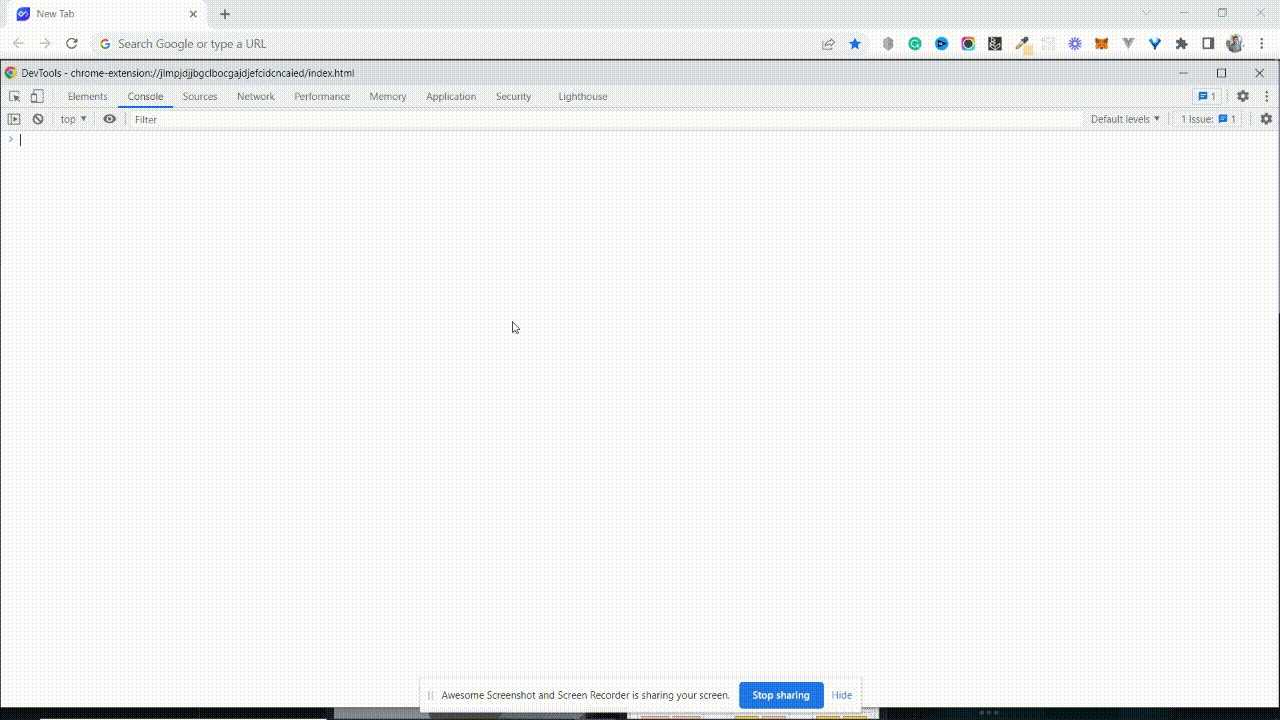The image size is (1280, 720).
Task: Open the Default levels dropdown
Action: [1124, 119]
